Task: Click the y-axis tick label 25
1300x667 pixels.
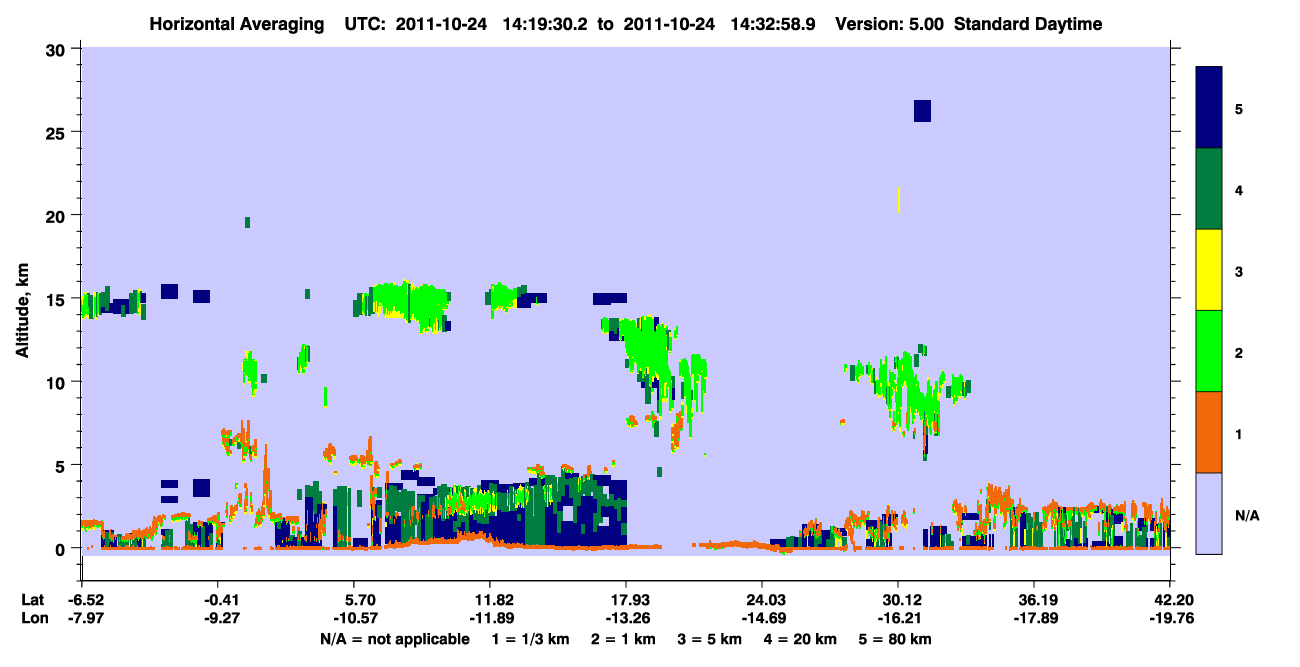Action: click(58, 132)
